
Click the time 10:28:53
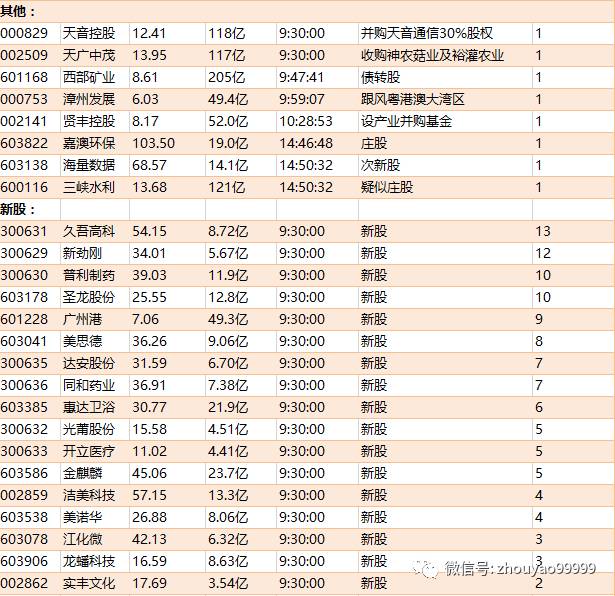coord(306,121)
